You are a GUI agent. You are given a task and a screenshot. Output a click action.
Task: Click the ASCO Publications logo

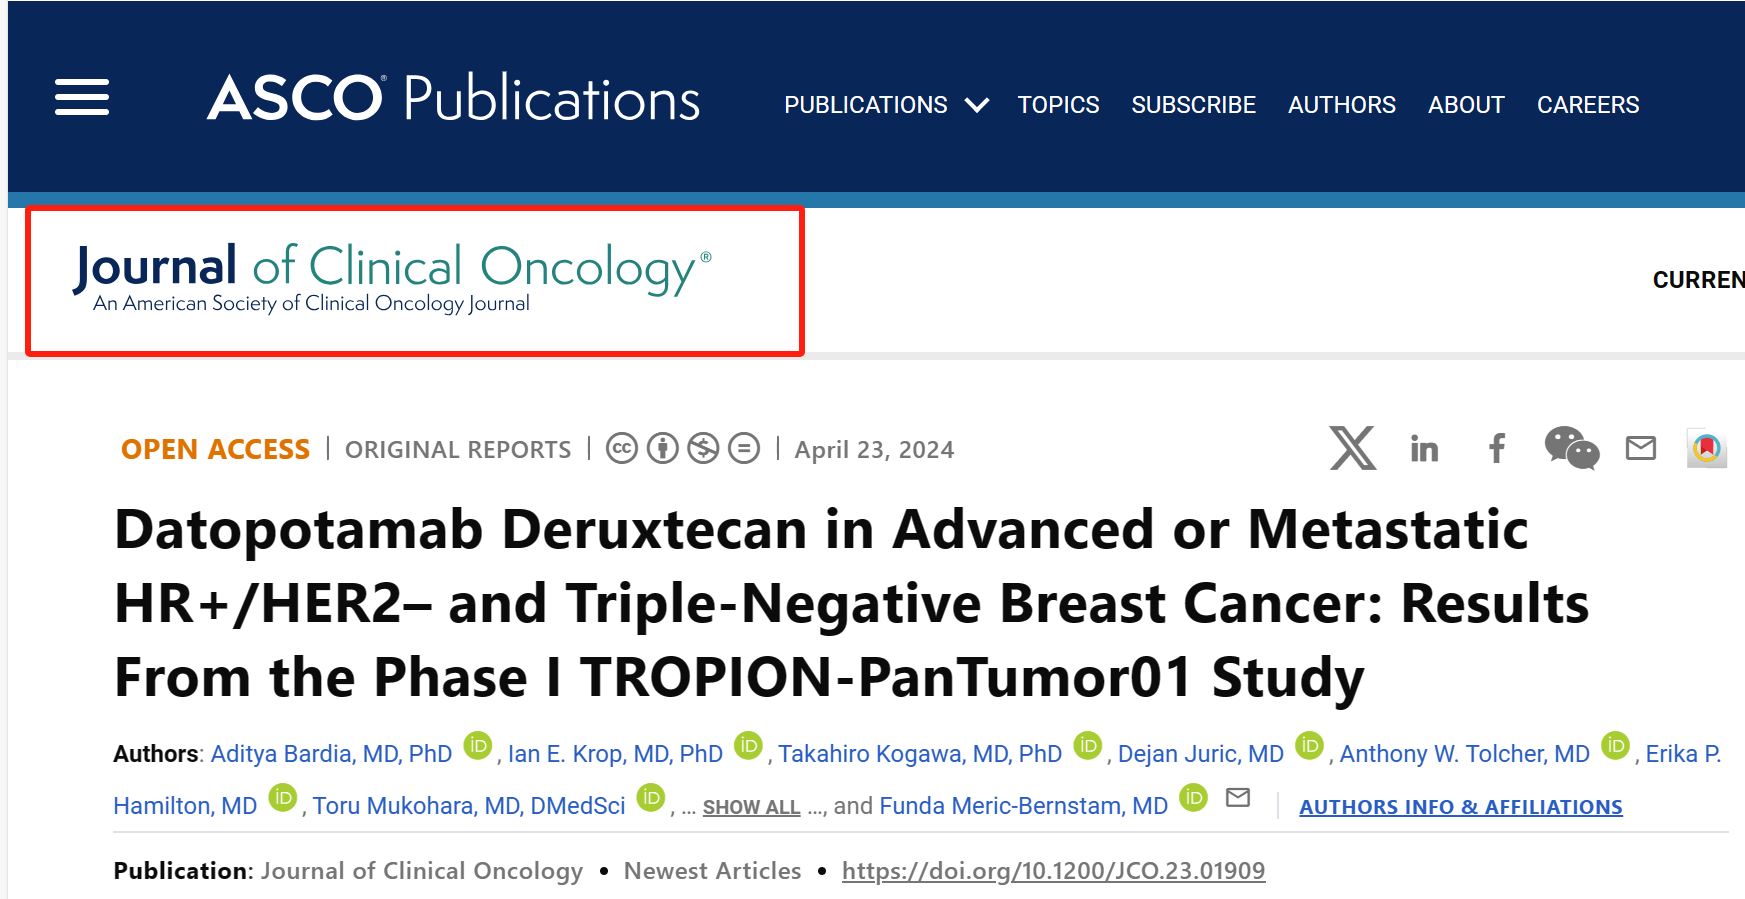(x=453, y=98)
